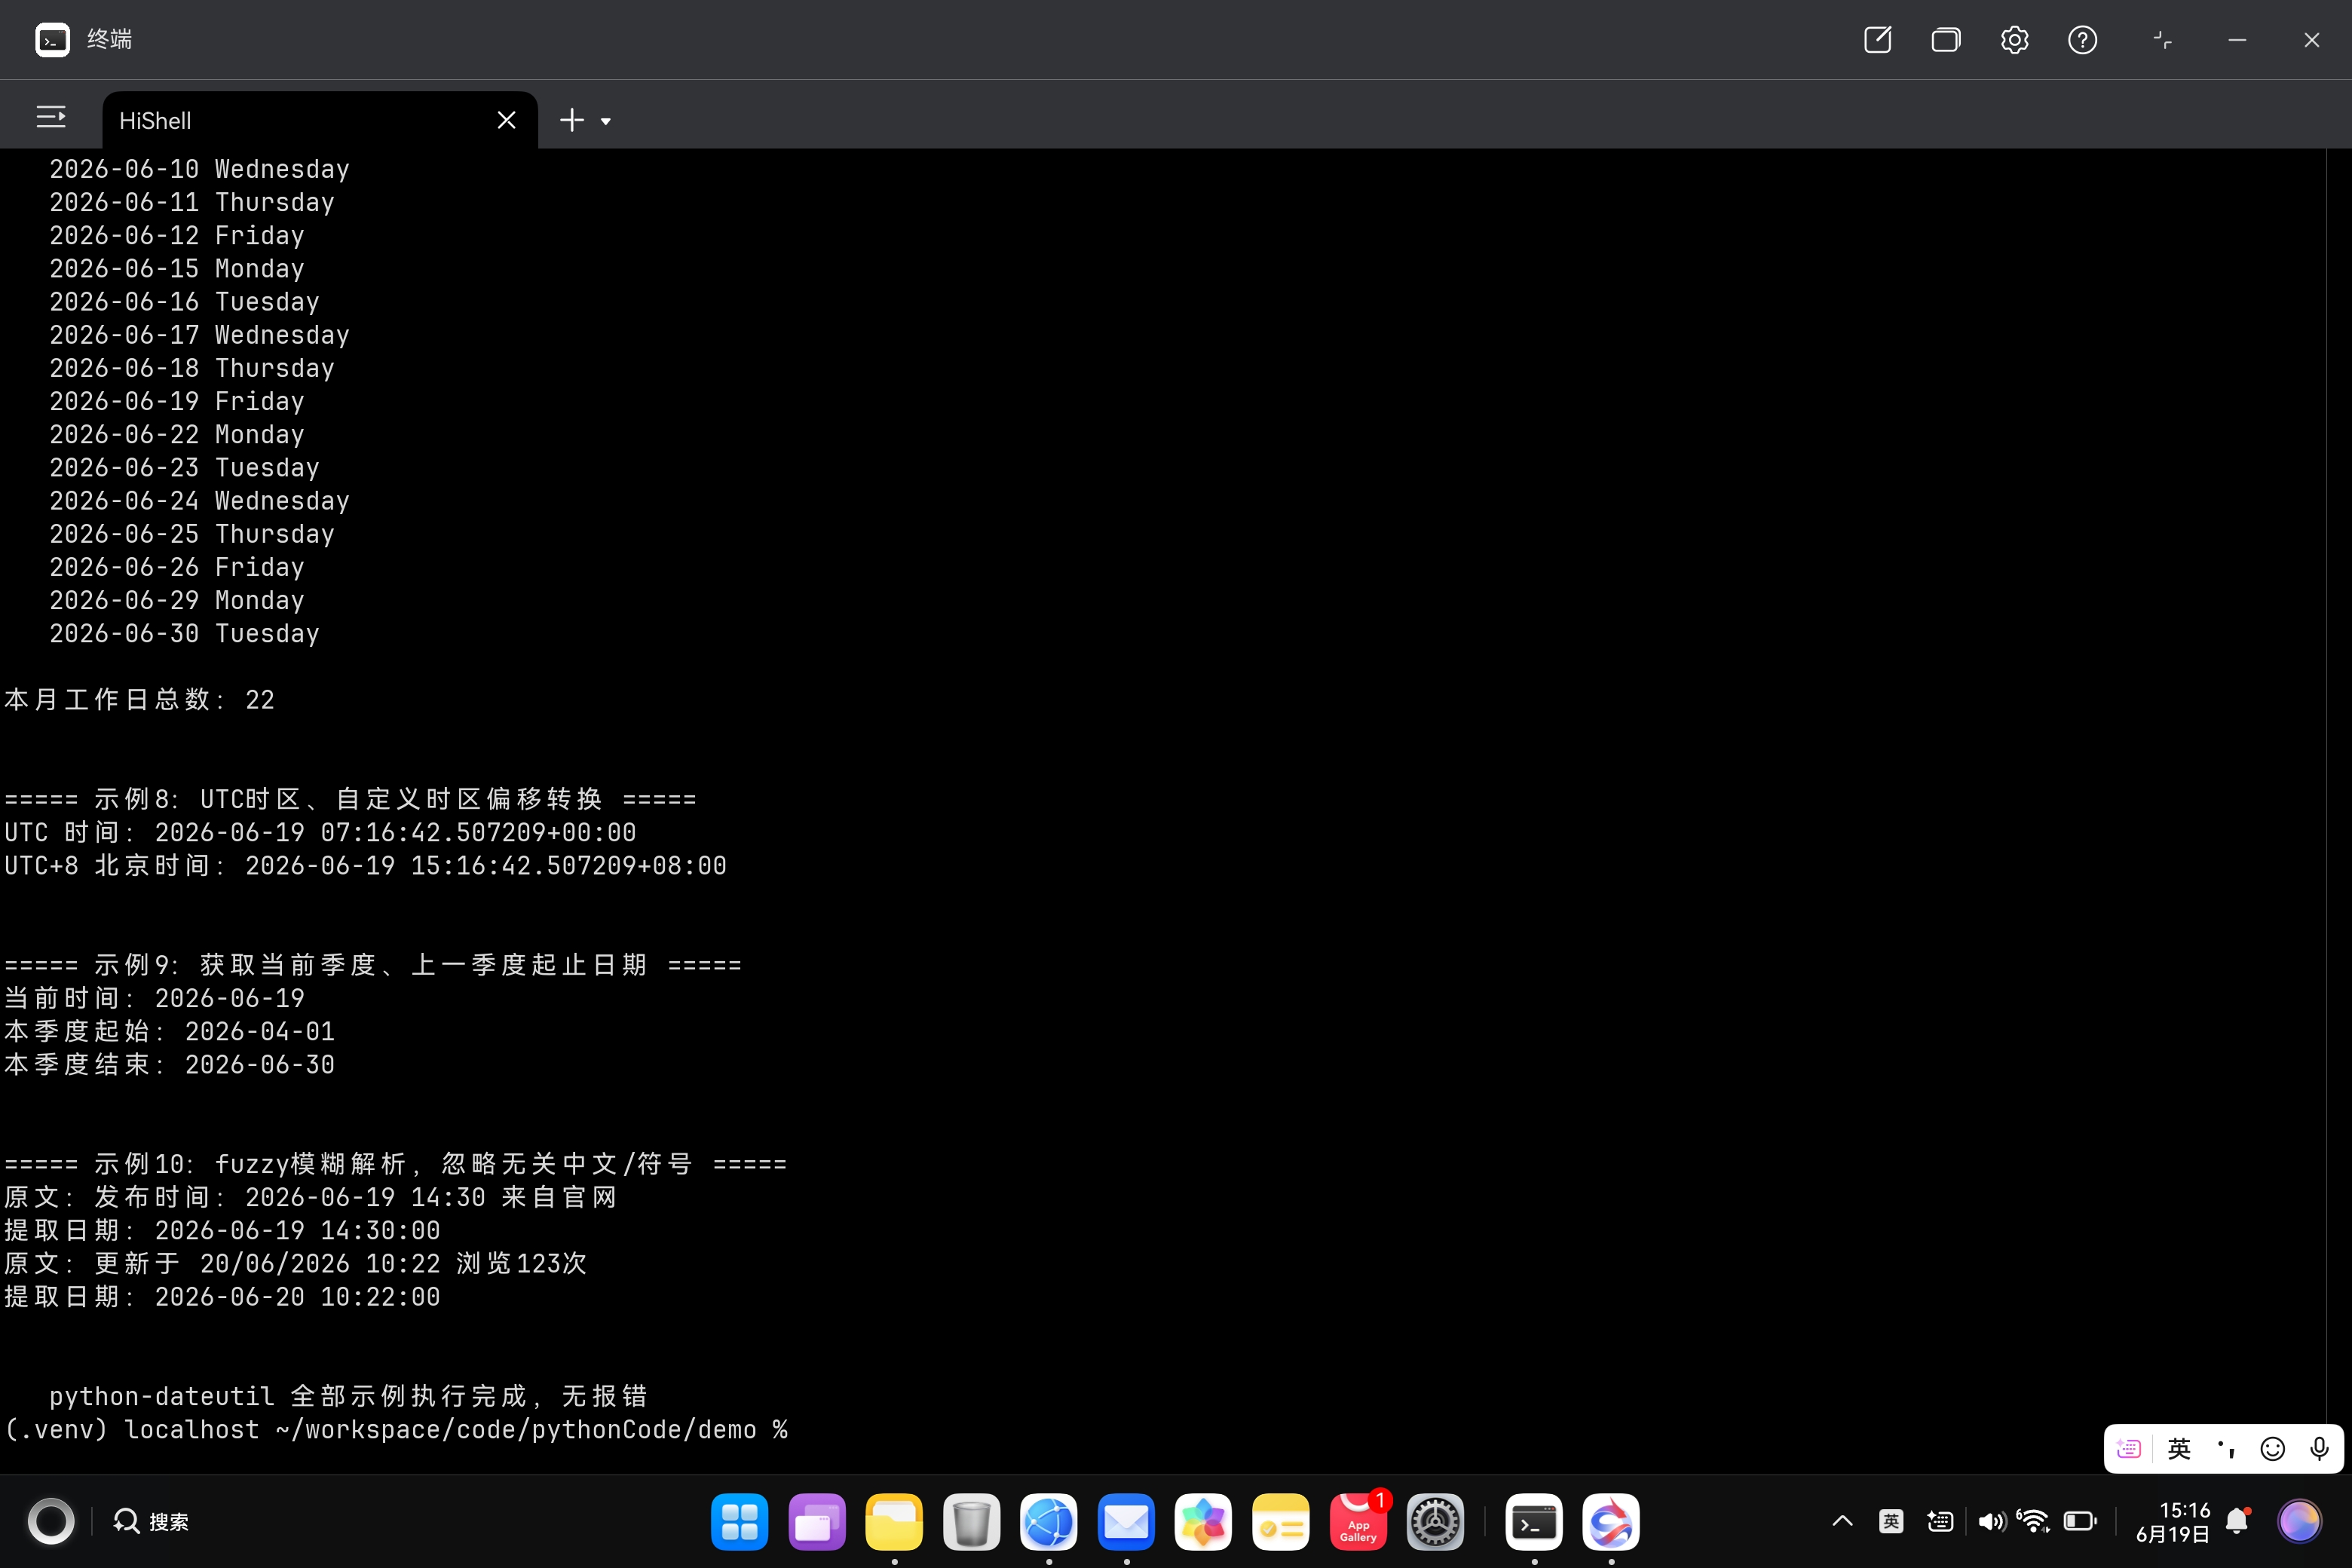Image resolution: width=2352 pixels, height=1568 pixels.
Task: Click text '本月工作日总数: 22'
Action: [139, 700]
